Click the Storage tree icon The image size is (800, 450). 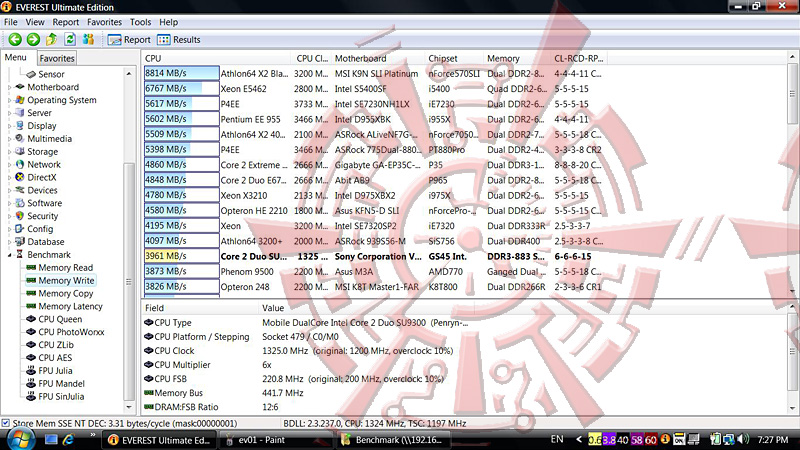pyautogui.click(x=20, y=152)
